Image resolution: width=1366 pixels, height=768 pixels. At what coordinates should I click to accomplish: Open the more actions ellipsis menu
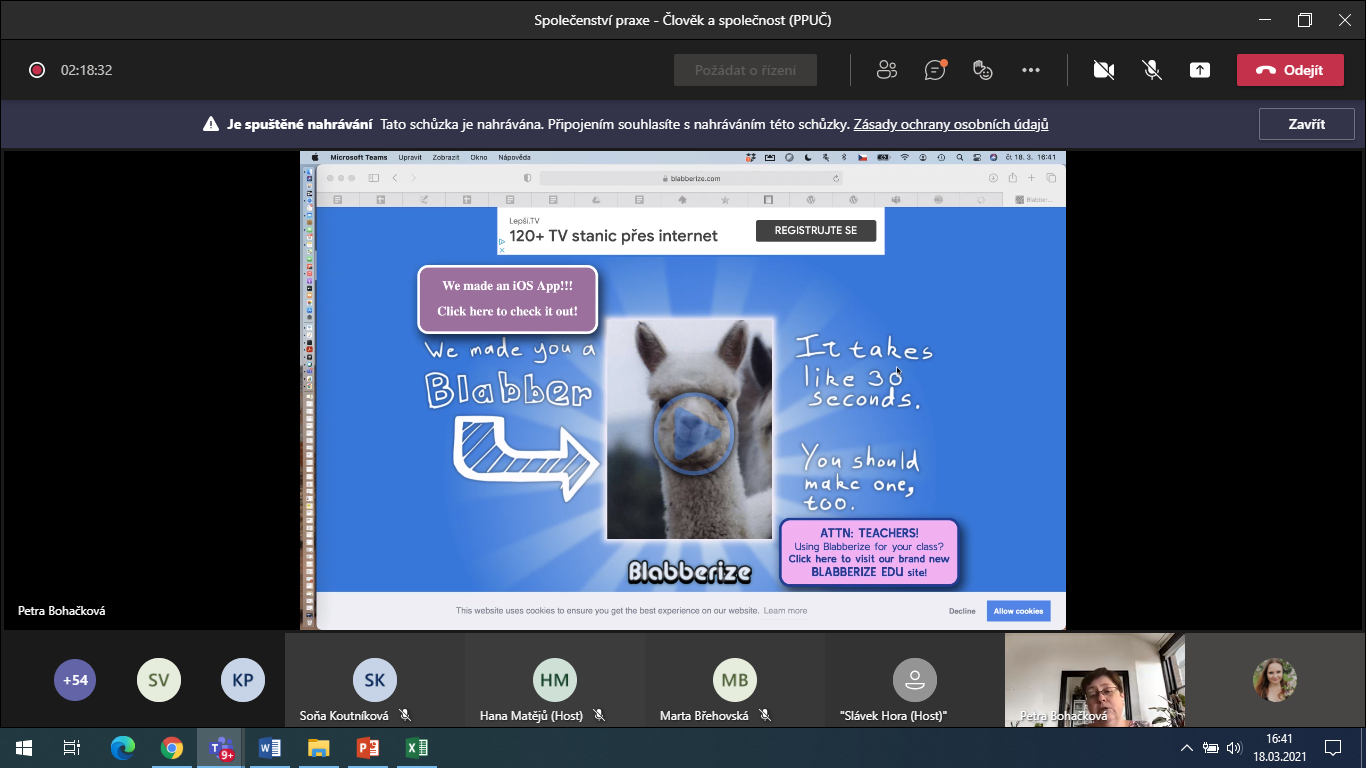click(1031, 70)
